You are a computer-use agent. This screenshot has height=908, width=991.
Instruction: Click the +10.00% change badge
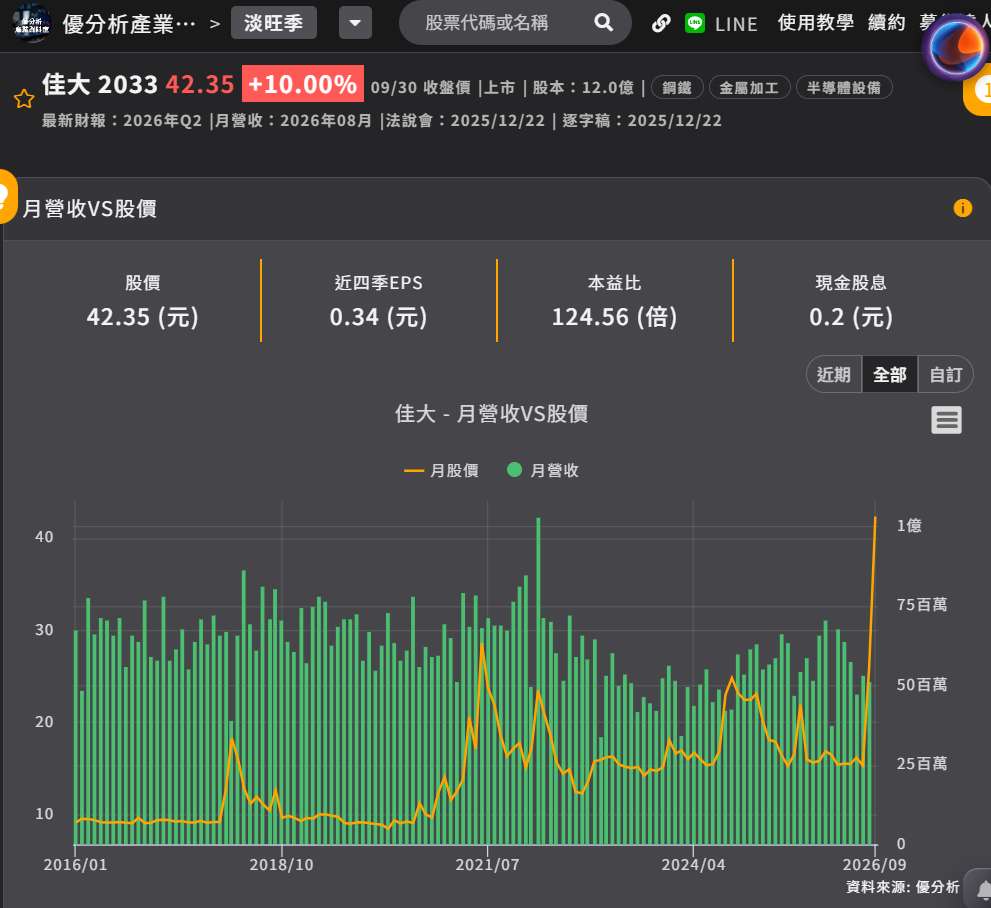point(303,84)
